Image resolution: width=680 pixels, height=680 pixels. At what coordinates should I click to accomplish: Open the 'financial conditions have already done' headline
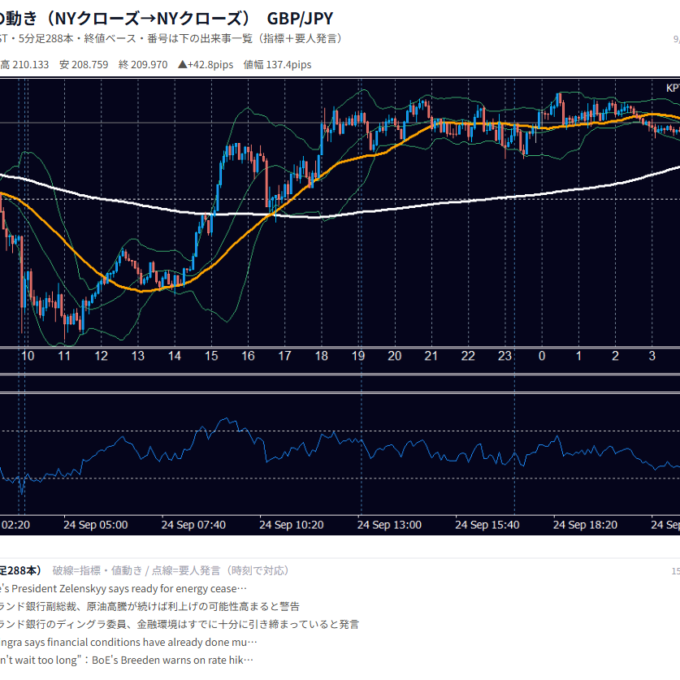(128, 642)
